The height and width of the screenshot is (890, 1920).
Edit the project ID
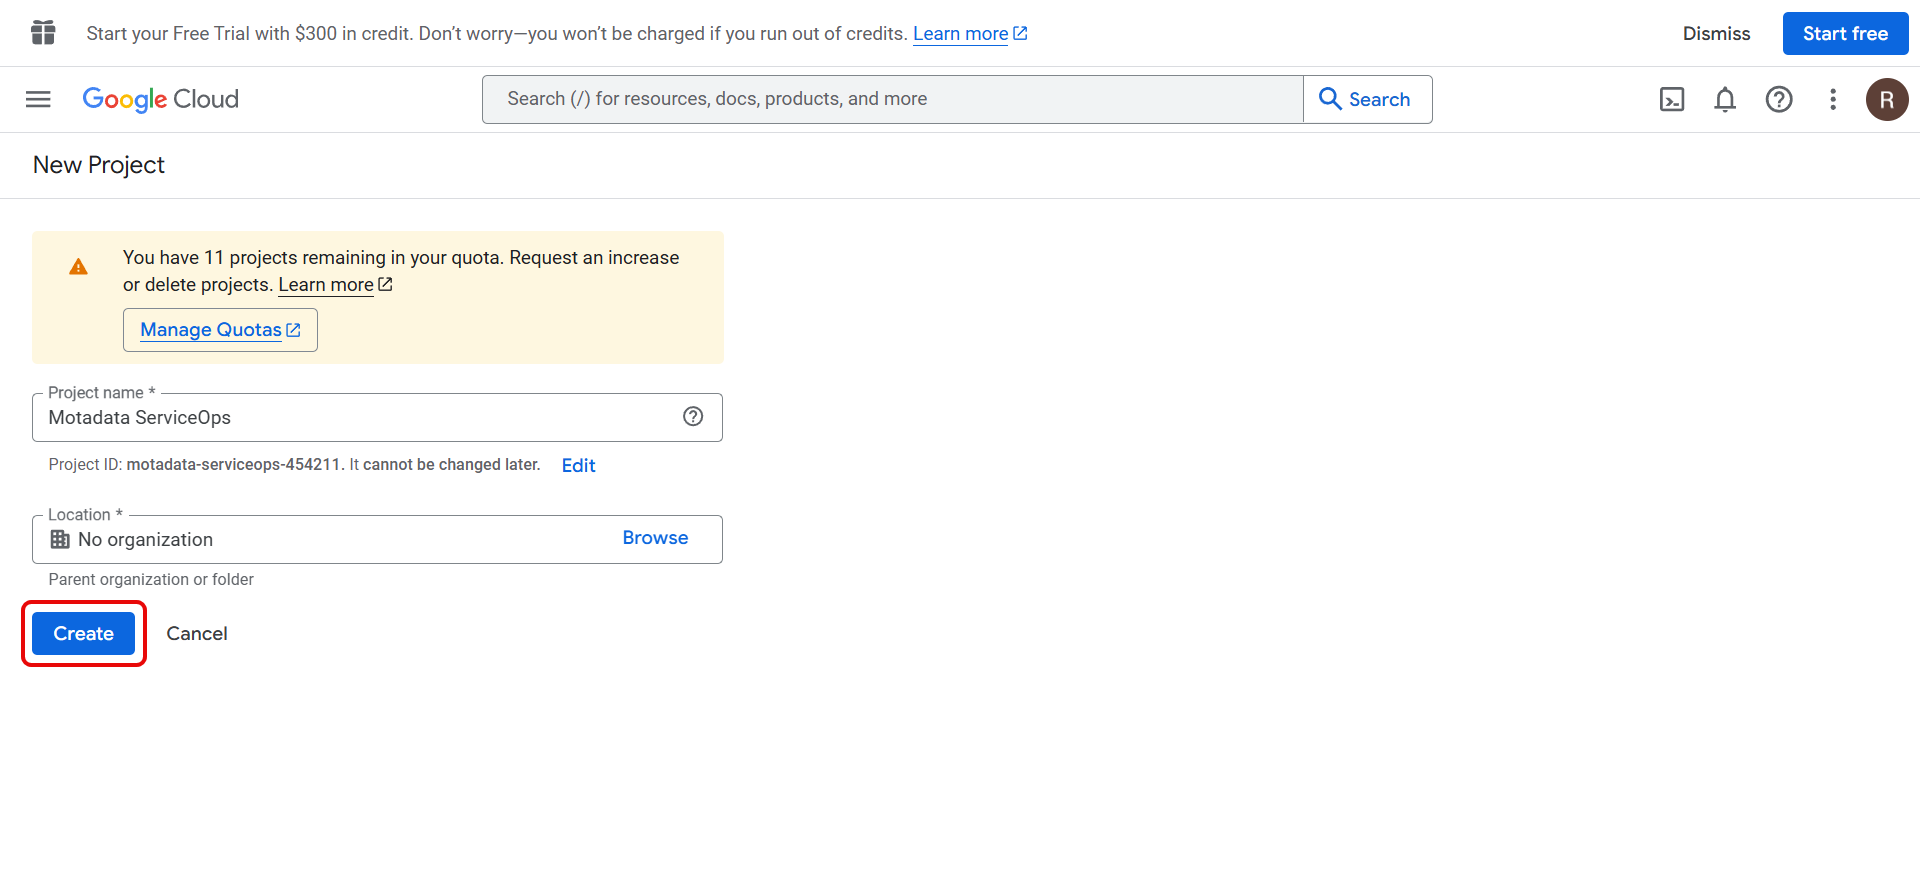(x=578, y=465)
